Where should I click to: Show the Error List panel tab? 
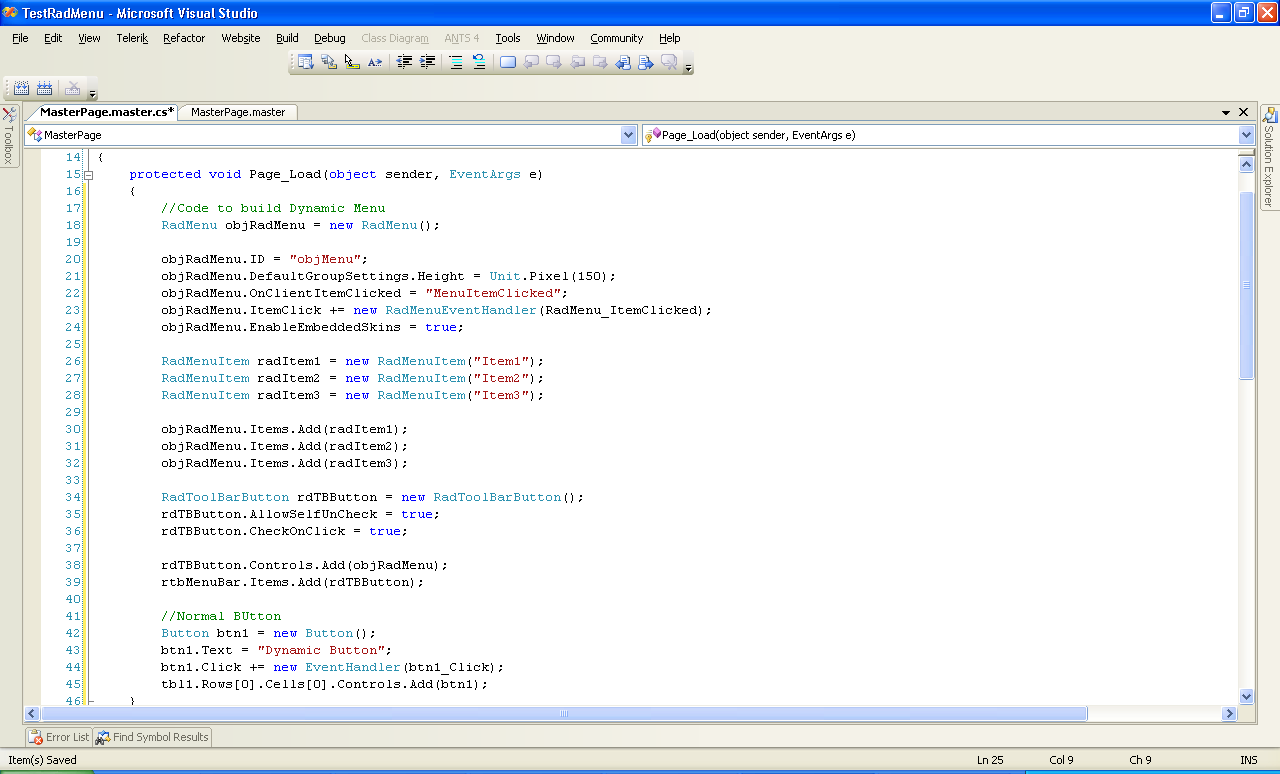59,737
